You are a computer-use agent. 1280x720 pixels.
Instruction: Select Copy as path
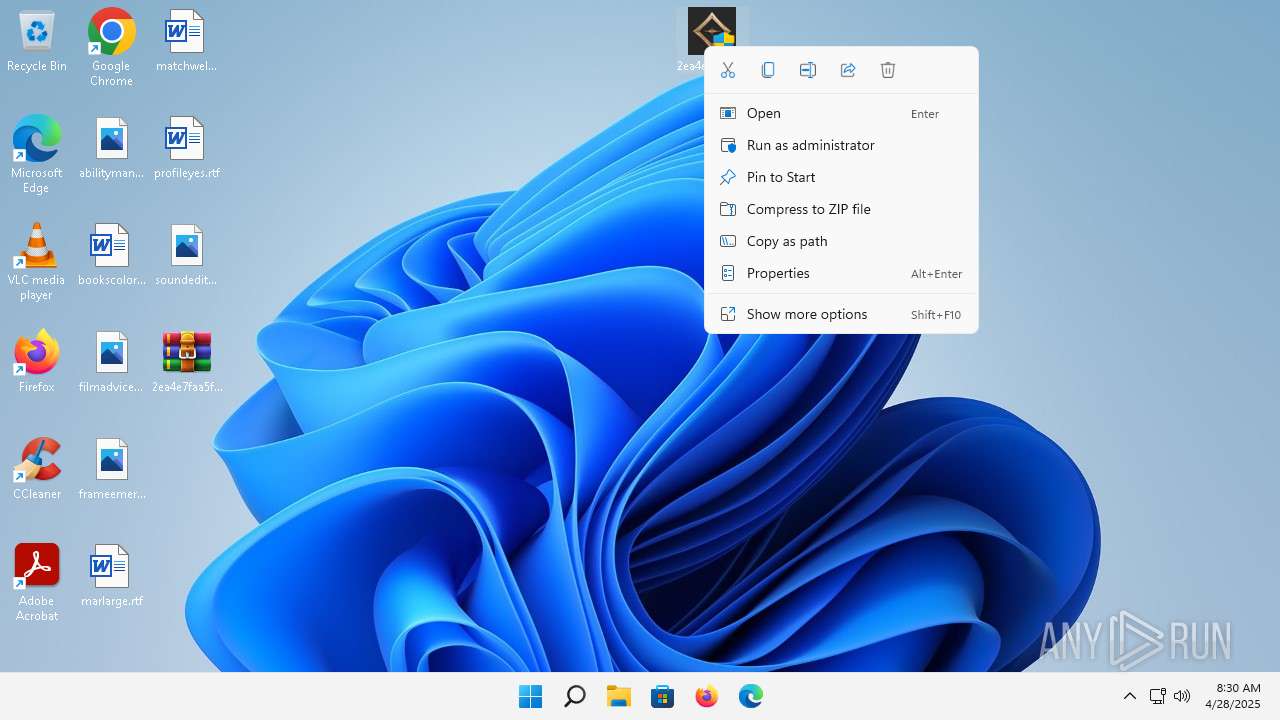(841, 241)
